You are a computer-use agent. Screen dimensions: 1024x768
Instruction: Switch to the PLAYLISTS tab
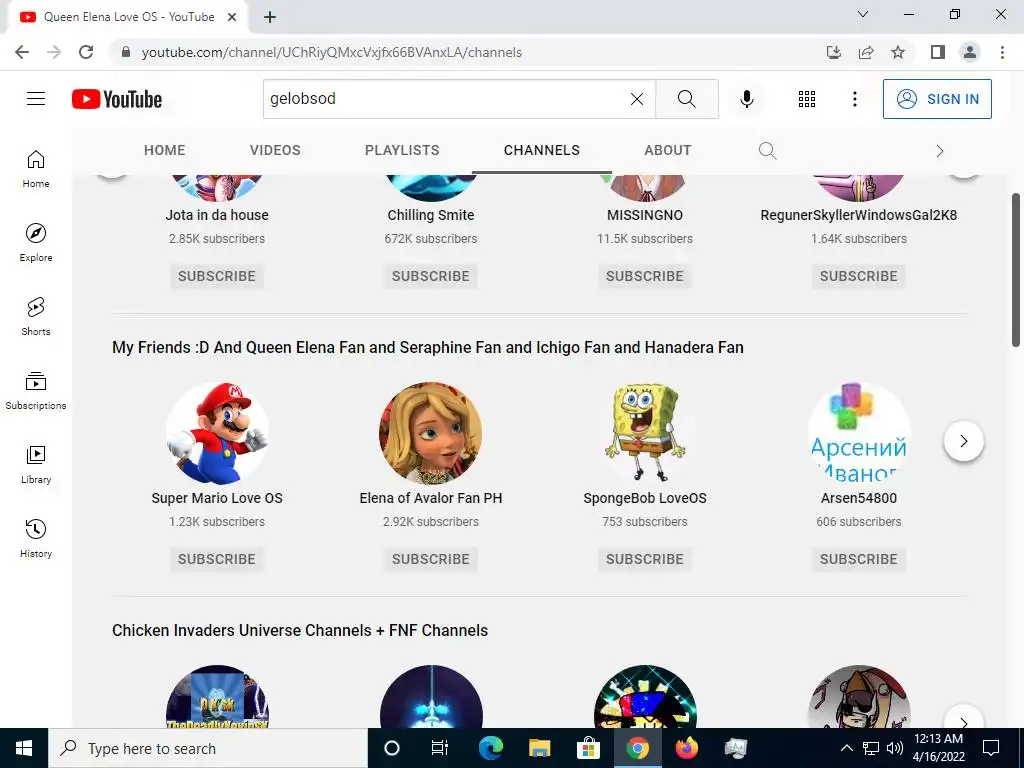402,150
